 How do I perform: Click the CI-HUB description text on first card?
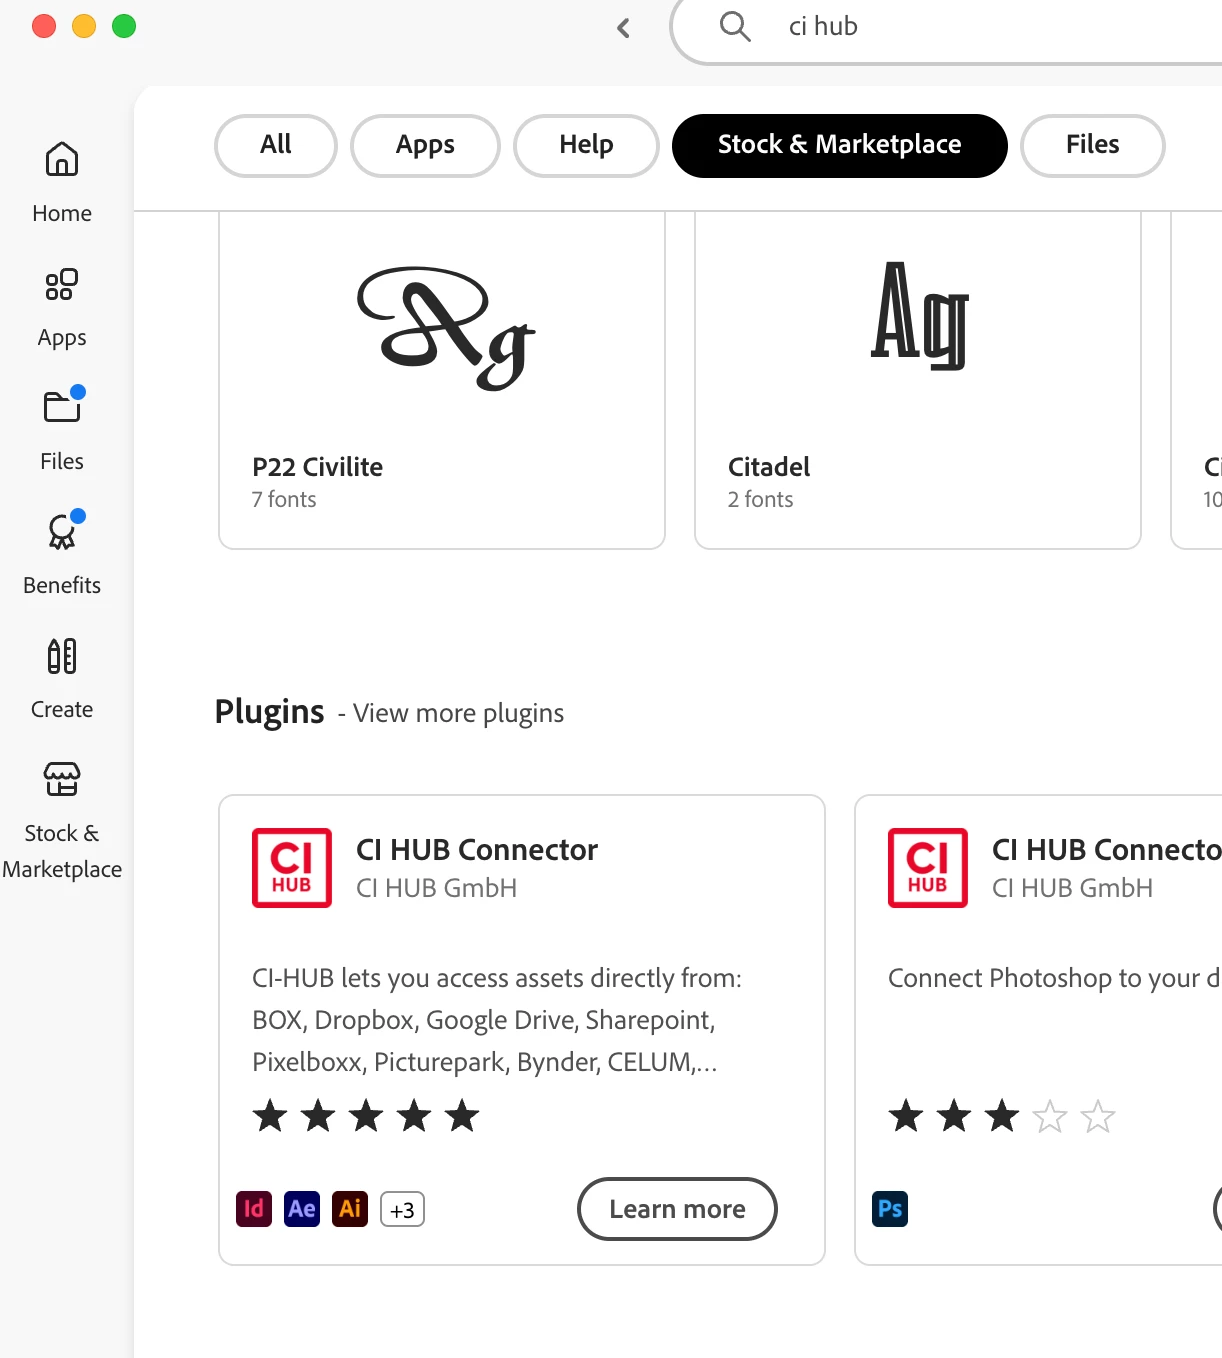pos(497,1020)
